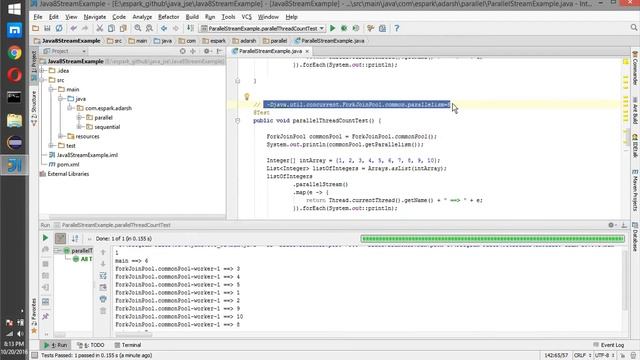Close the ParallelStreamExample.java editor tab
640x360 pixels.
pyautogui.click(x=307, y=51)
